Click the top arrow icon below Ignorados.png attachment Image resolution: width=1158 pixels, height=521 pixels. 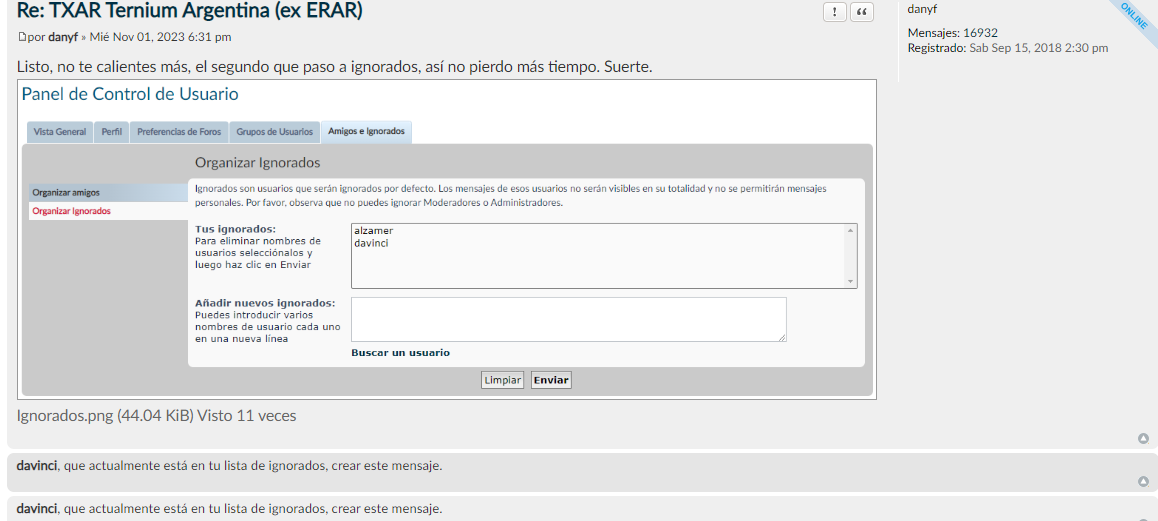click(x=1143, y=438)
